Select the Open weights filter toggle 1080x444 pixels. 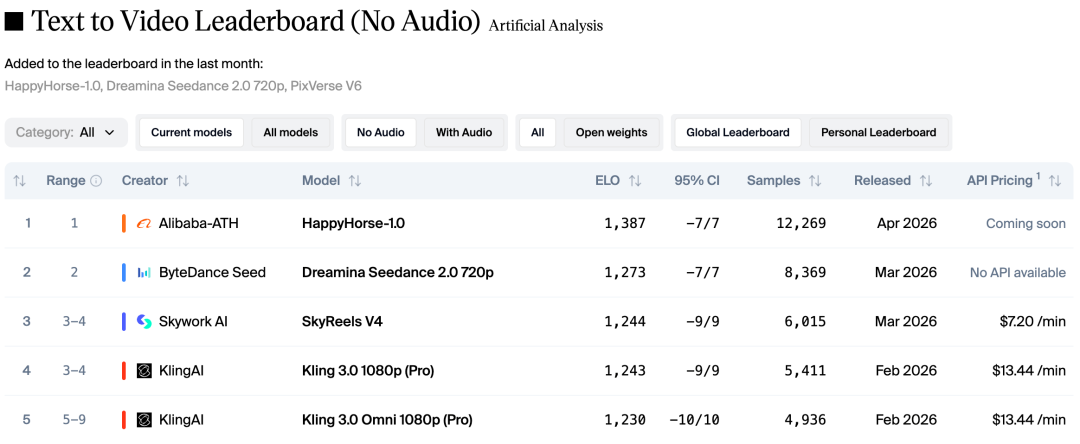point(611,132)
